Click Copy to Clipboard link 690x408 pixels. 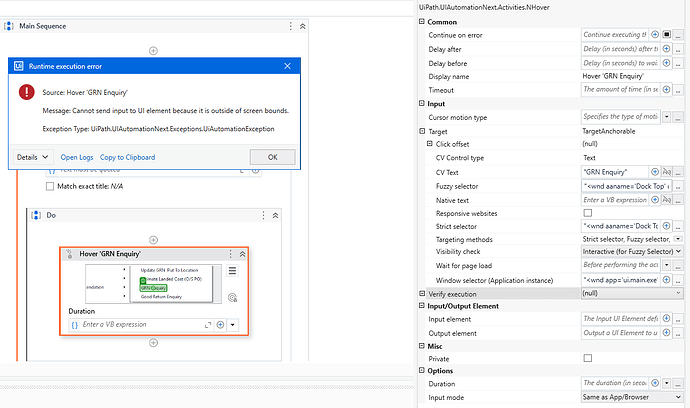click(127, 157)
